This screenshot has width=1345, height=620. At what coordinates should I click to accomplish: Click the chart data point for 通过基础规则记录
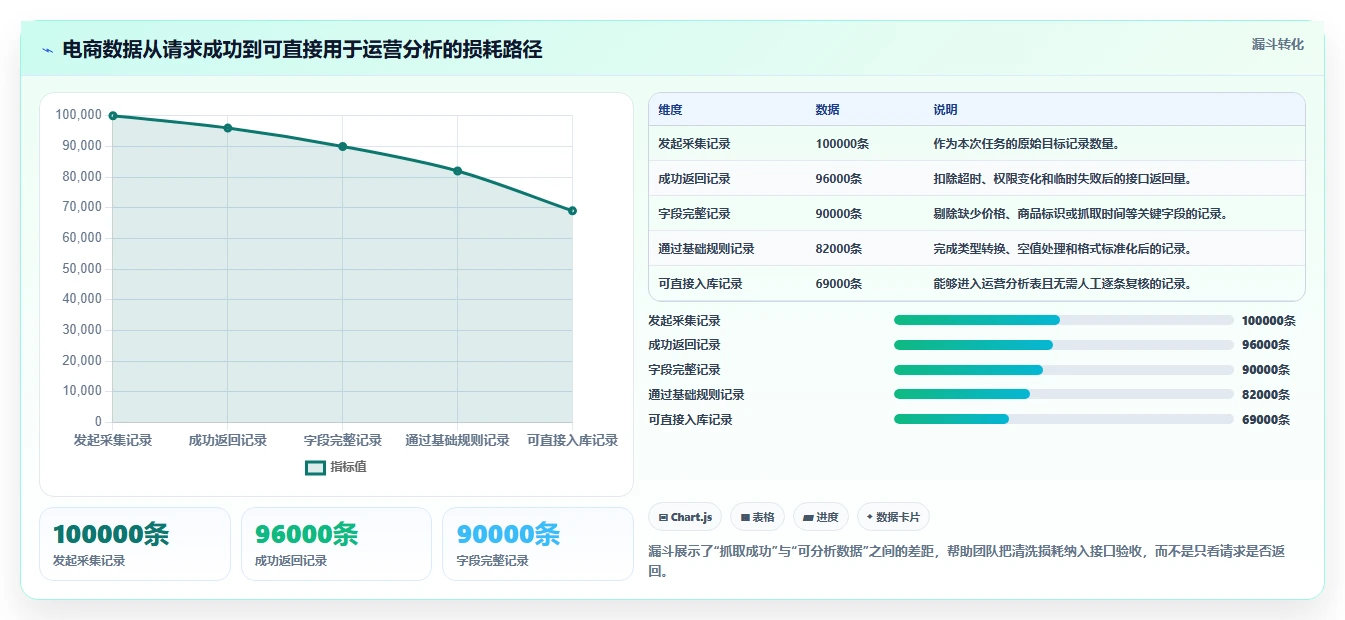click(458, 171)
